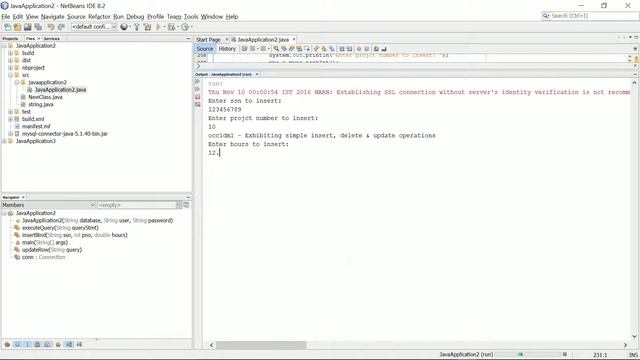Click the run progress bar in status bar
This screenshot has width=640, height=360.
point(529,354)
